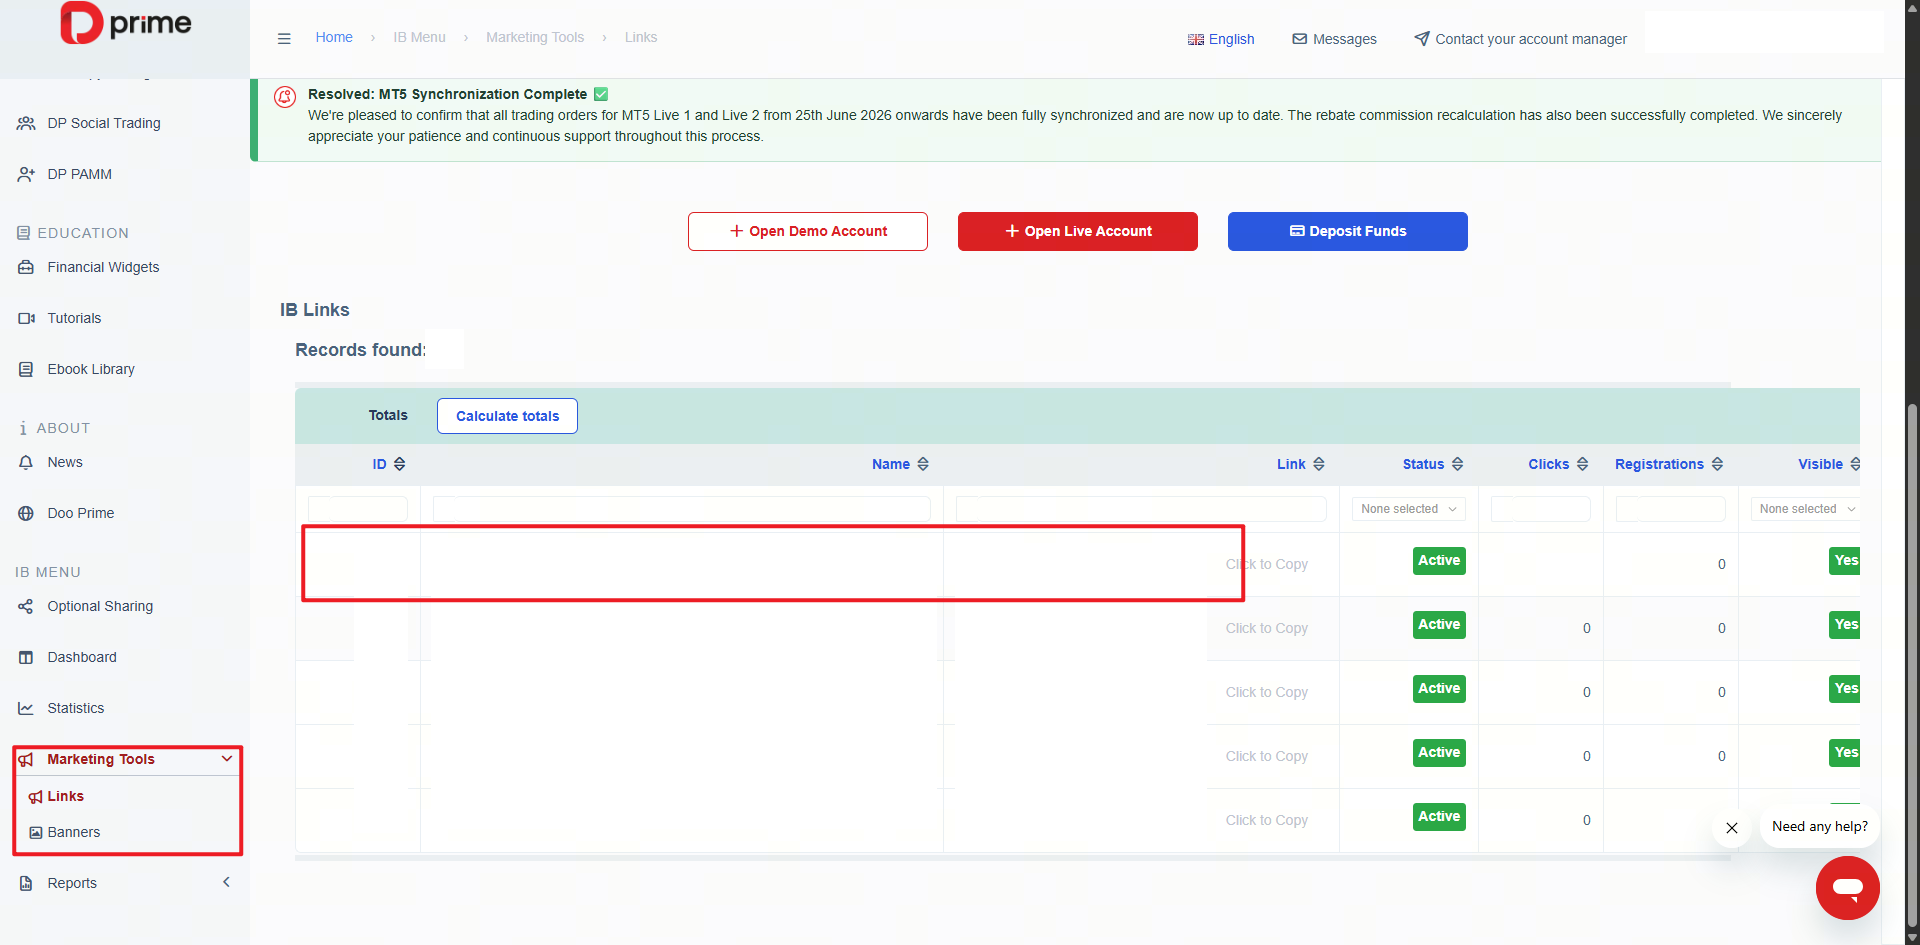This screenshot has height=945, width=1920.
Task: Open the red chat bubble widget
Action: pyautogui.click(x=1847, y=887)
